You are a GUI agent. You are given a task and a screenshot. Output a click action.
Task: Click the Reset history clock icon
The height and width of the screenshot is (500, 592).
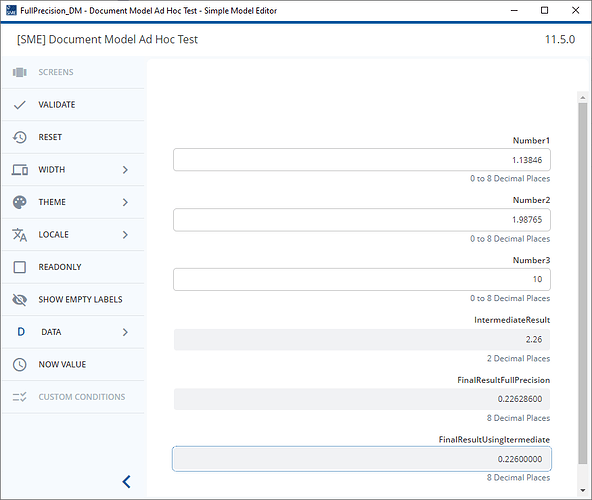click(20, 137)
